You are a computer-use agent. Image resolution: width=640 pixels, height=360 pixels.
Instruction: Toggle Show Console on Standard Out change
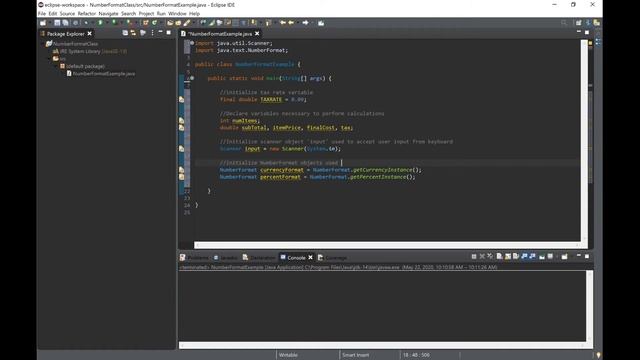(x=524, y=256)
